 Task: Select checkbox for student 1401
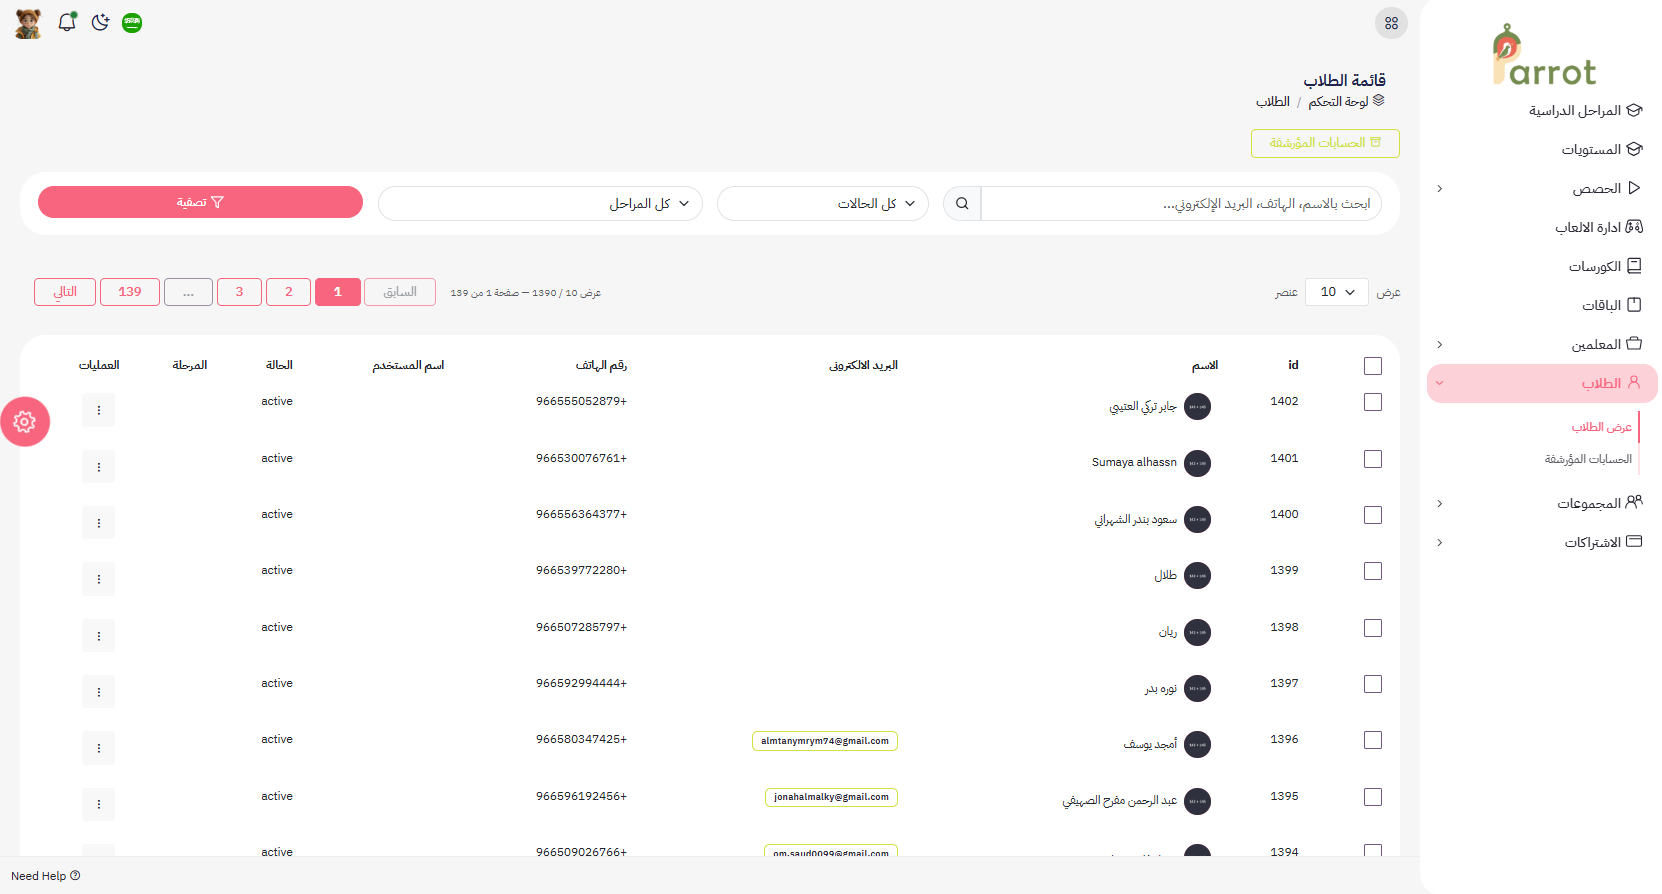[1373, 459]
